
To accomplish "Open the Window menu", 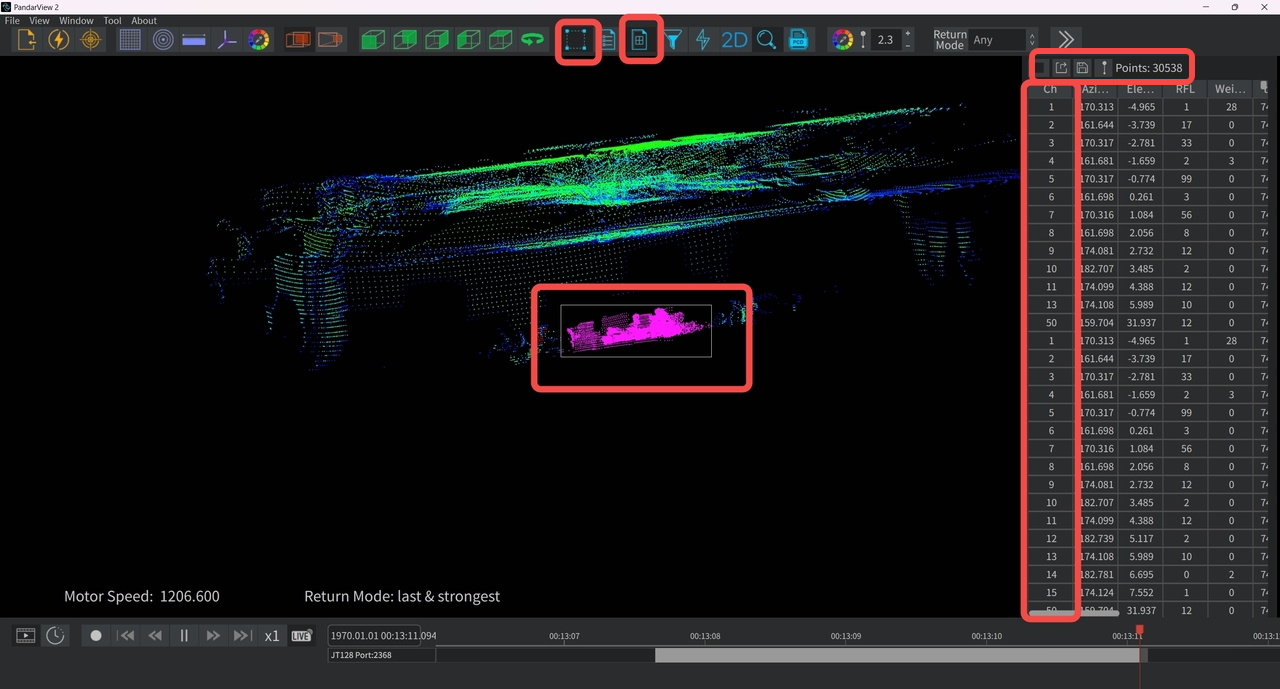I will pos(76,20).
